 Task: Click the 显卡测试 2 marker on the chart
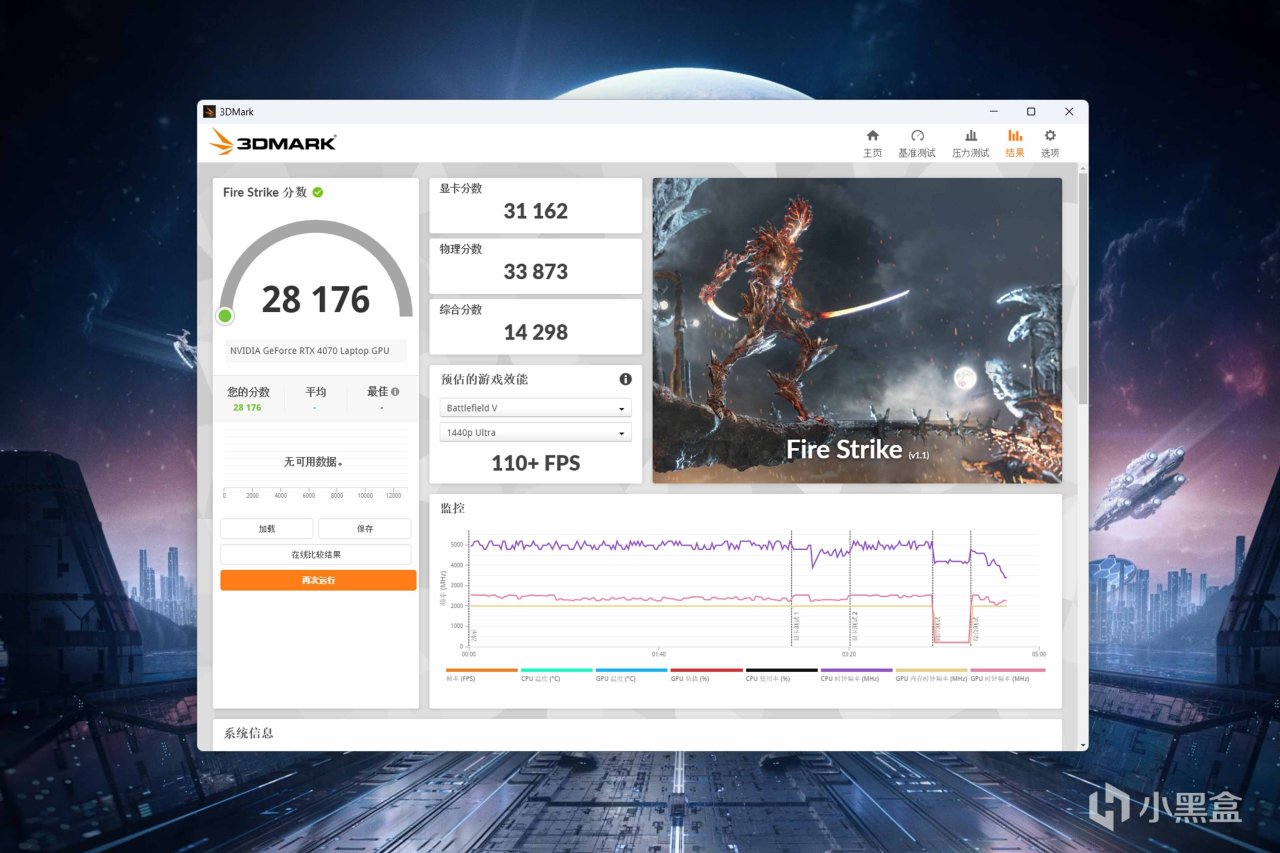[855, 625]
